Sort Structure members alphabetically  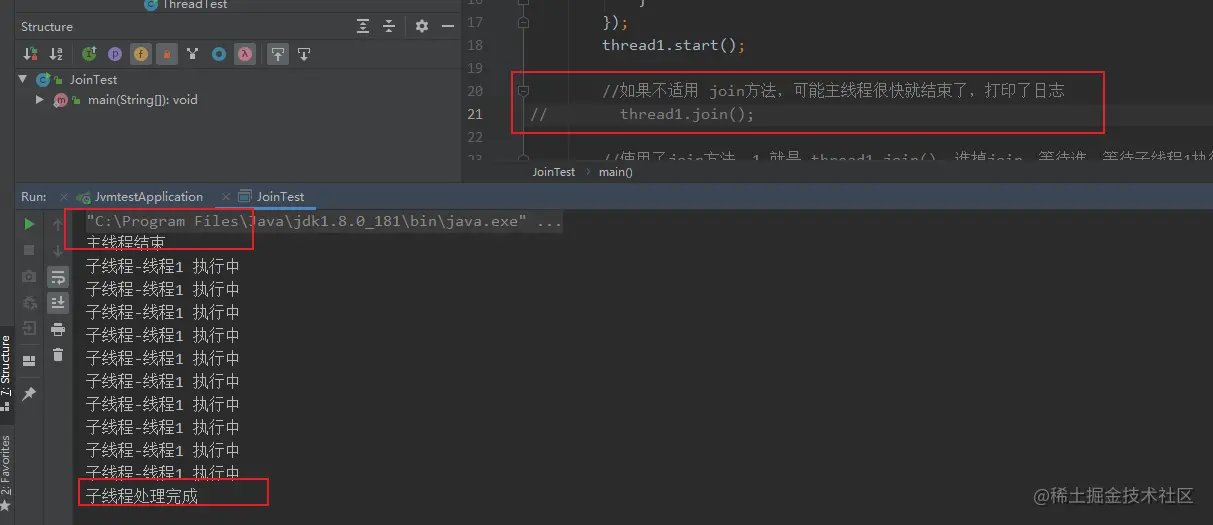[x=57, y=54]
